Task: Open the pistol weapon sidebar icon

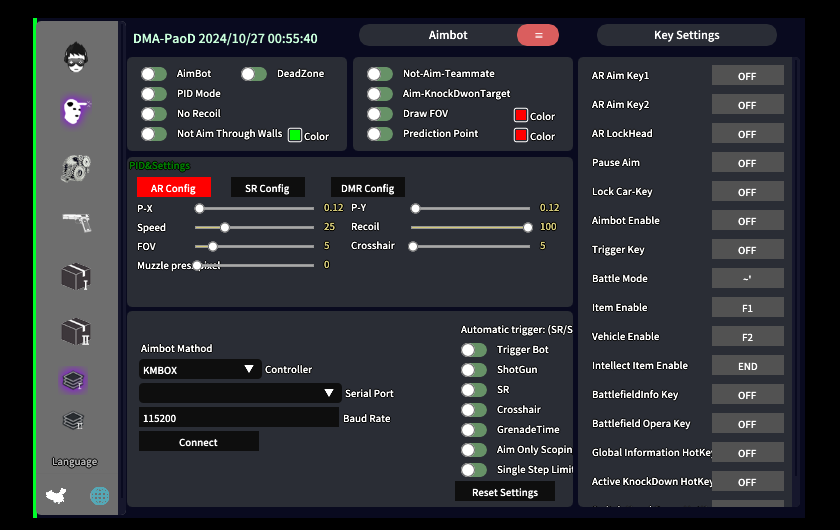Action: 77,221
